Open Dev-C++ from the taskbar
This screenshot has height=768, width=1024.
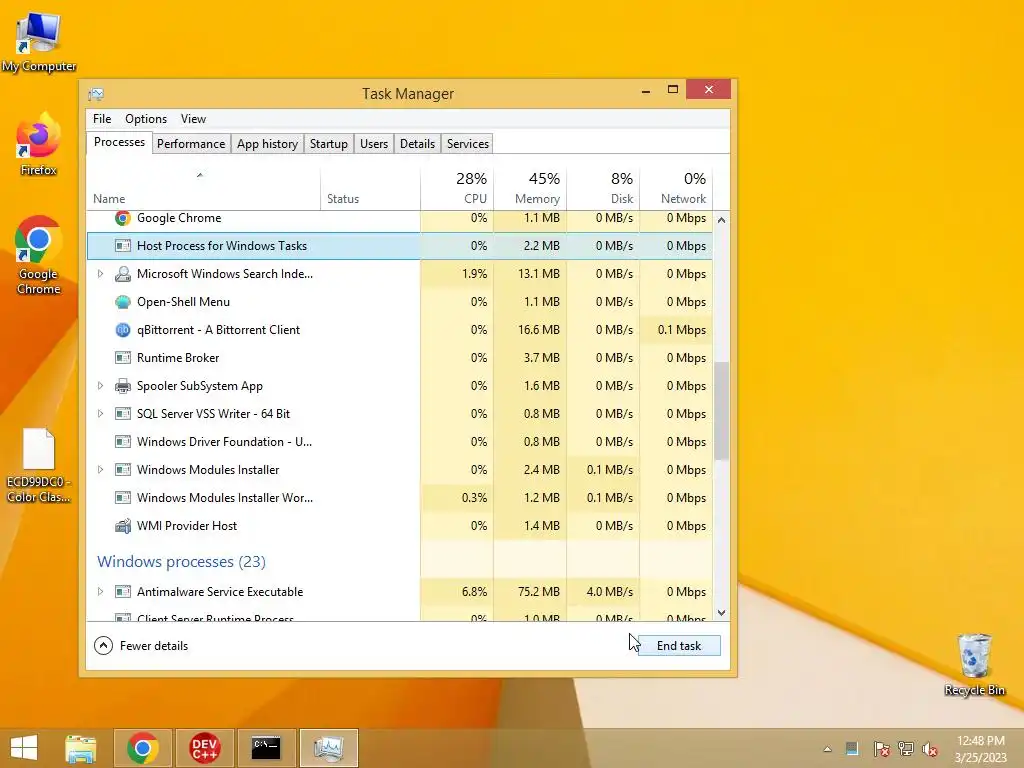204,748
